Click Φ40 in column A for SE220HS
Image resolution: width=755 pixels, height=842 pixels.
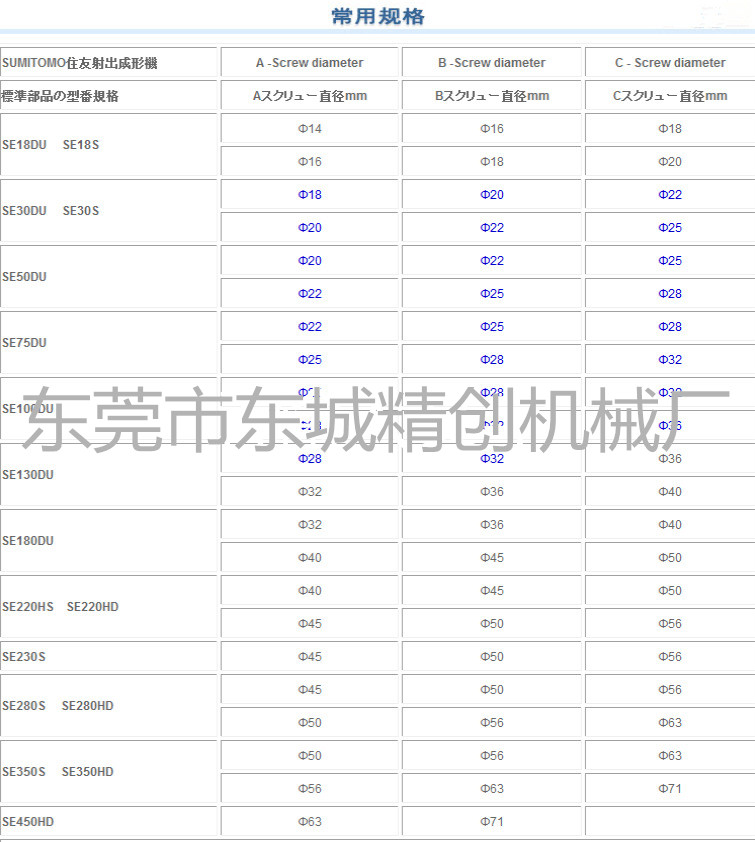[310, 591]
